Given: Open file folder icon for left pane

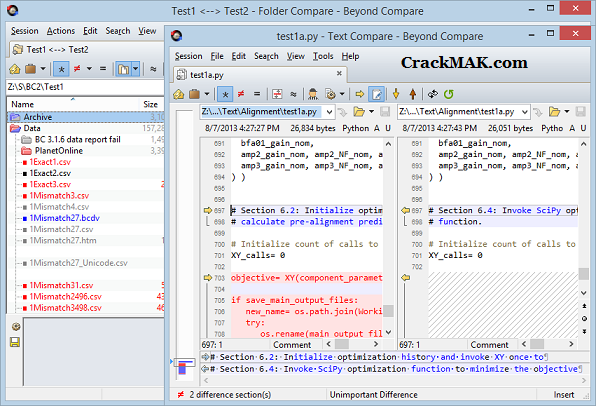Looking at the screenshot, I should tap(359, 112).
